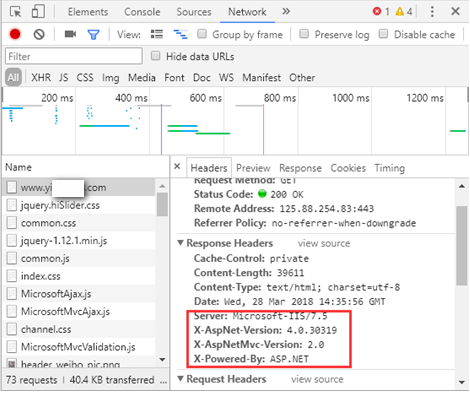
Task: Filter requests by CSS
Action: [x=85, y=78]
